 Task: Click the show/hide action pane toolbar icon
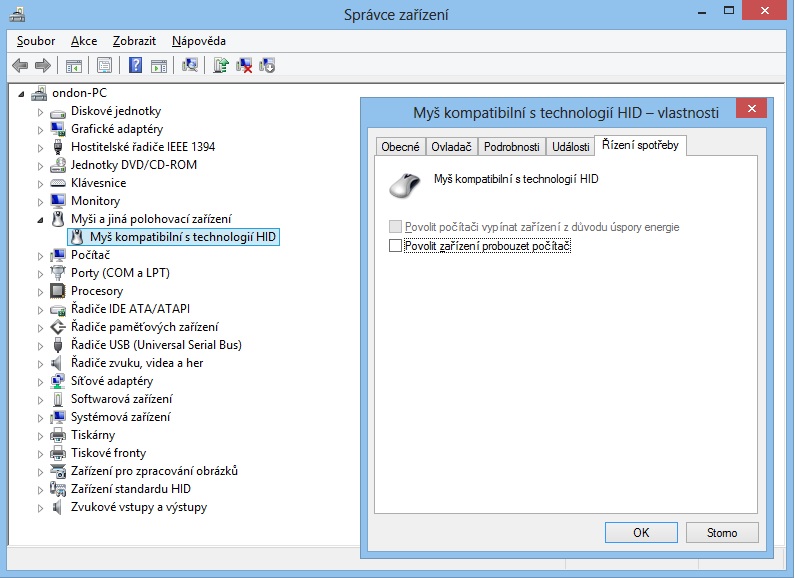coord(159,65)
